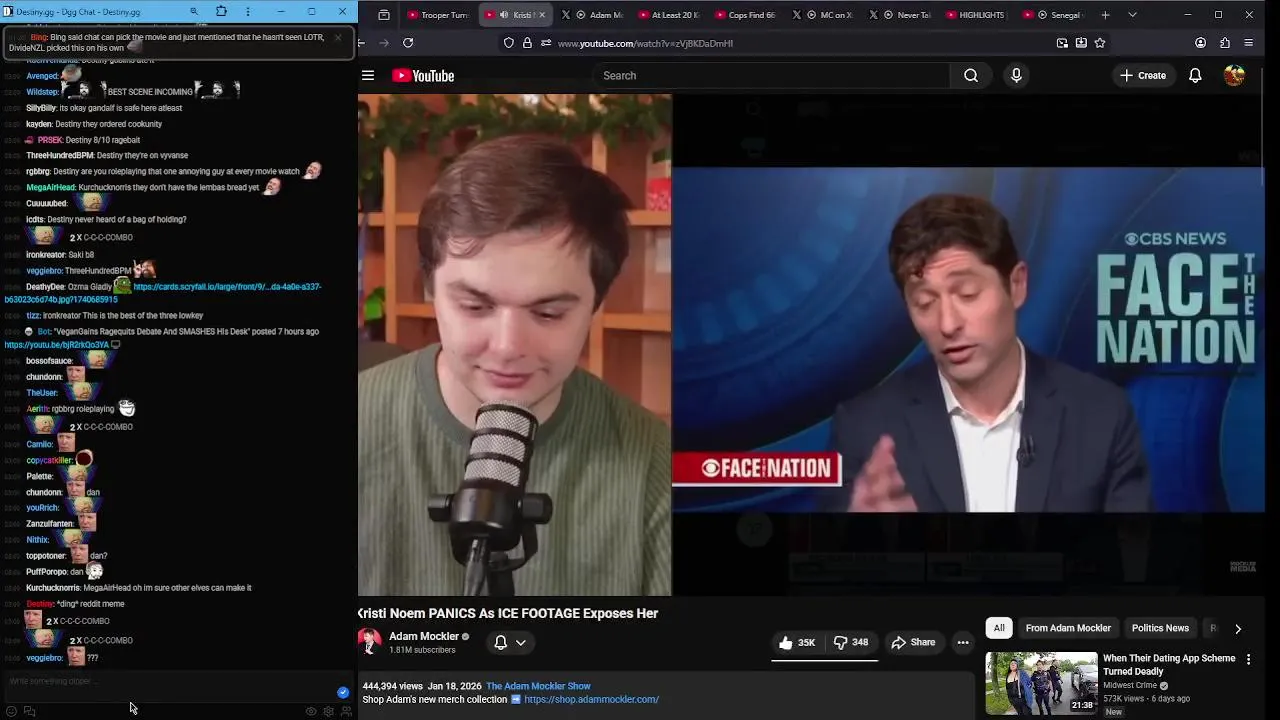
Task: Open The Adam Mockler Show link
Action: click(538, 686)
